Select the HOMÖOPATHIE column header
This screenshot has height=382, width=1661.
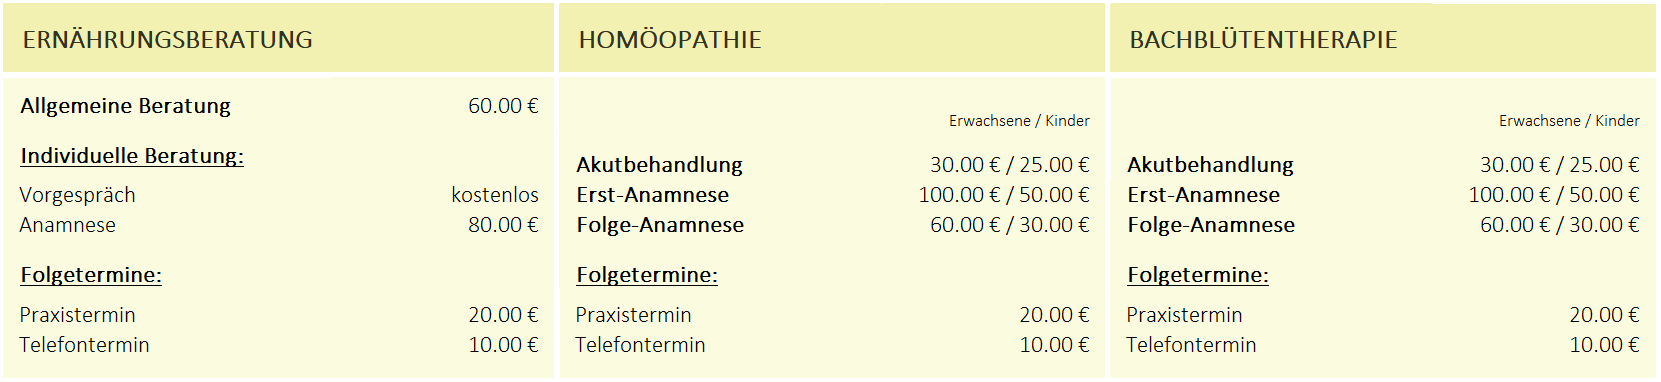coord(670,40)
